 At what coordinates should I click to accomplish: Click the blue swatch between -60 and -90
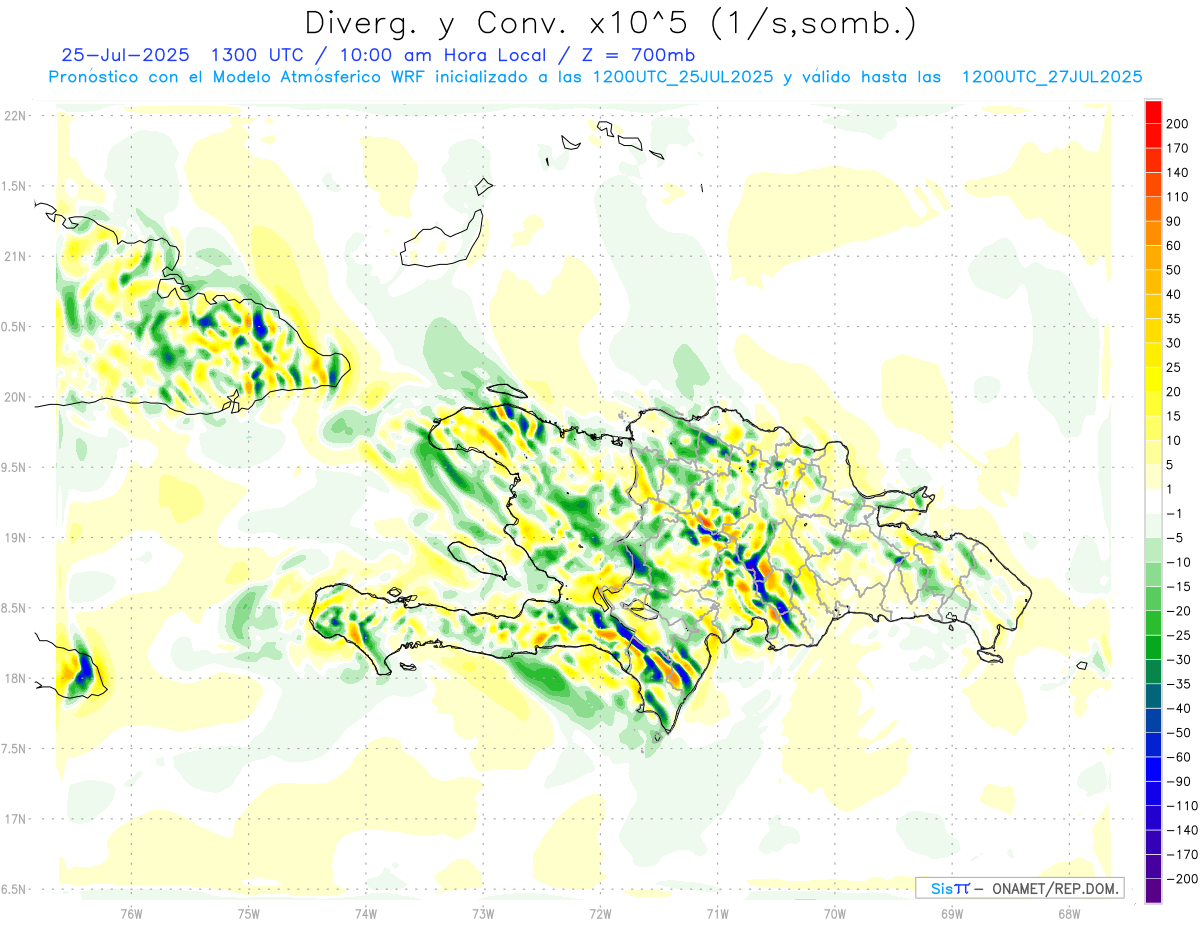click(1153, 769)
